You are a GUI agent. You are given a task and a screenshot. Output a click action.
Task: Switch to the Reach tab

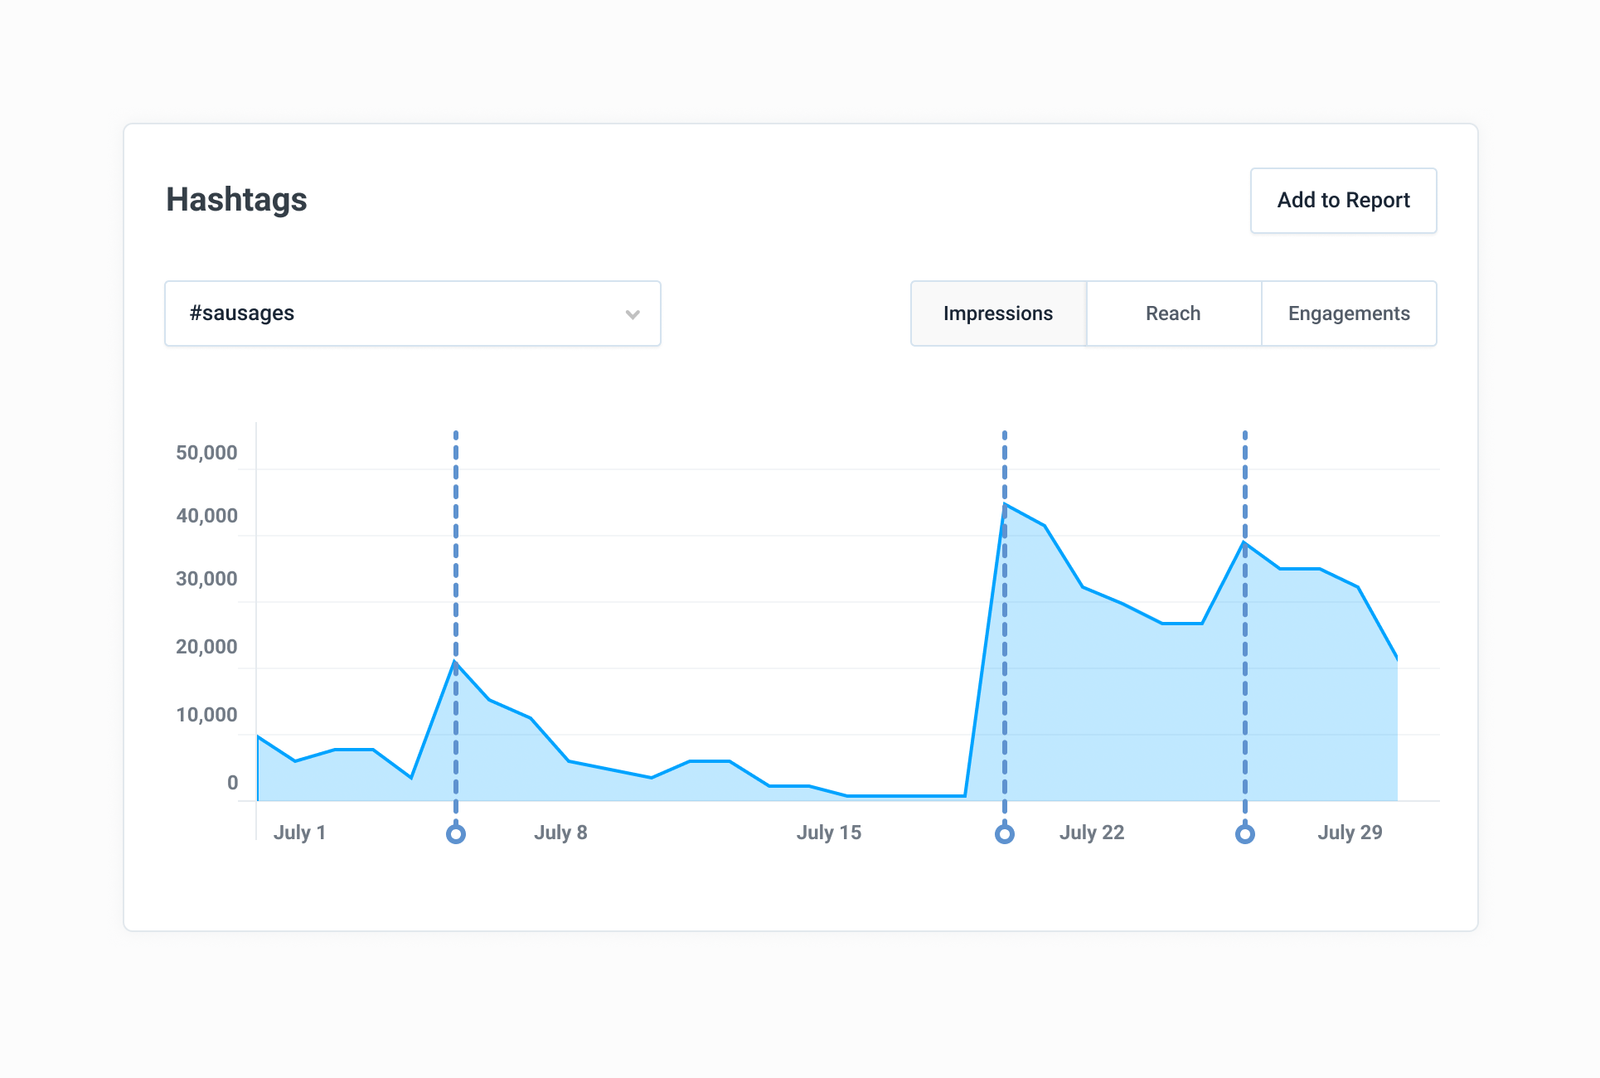tap(1173, 313)
